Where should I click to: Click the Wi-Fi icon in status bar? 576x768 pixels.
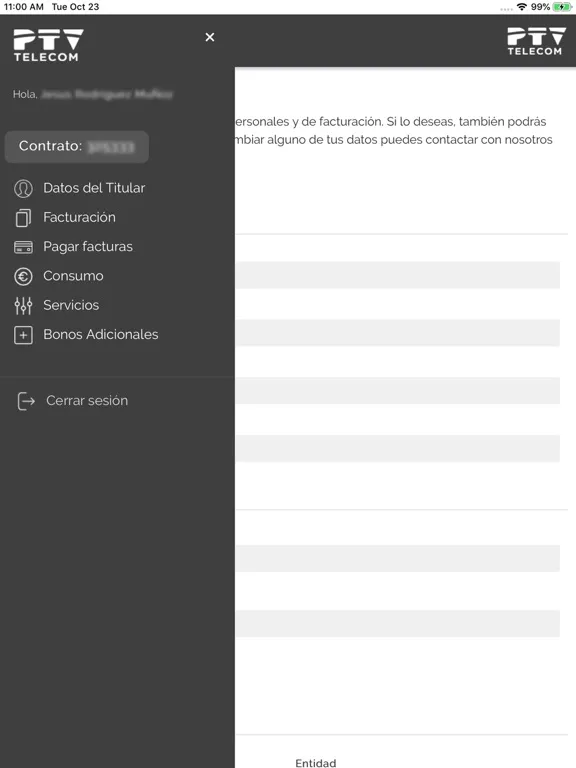point(522,7)
